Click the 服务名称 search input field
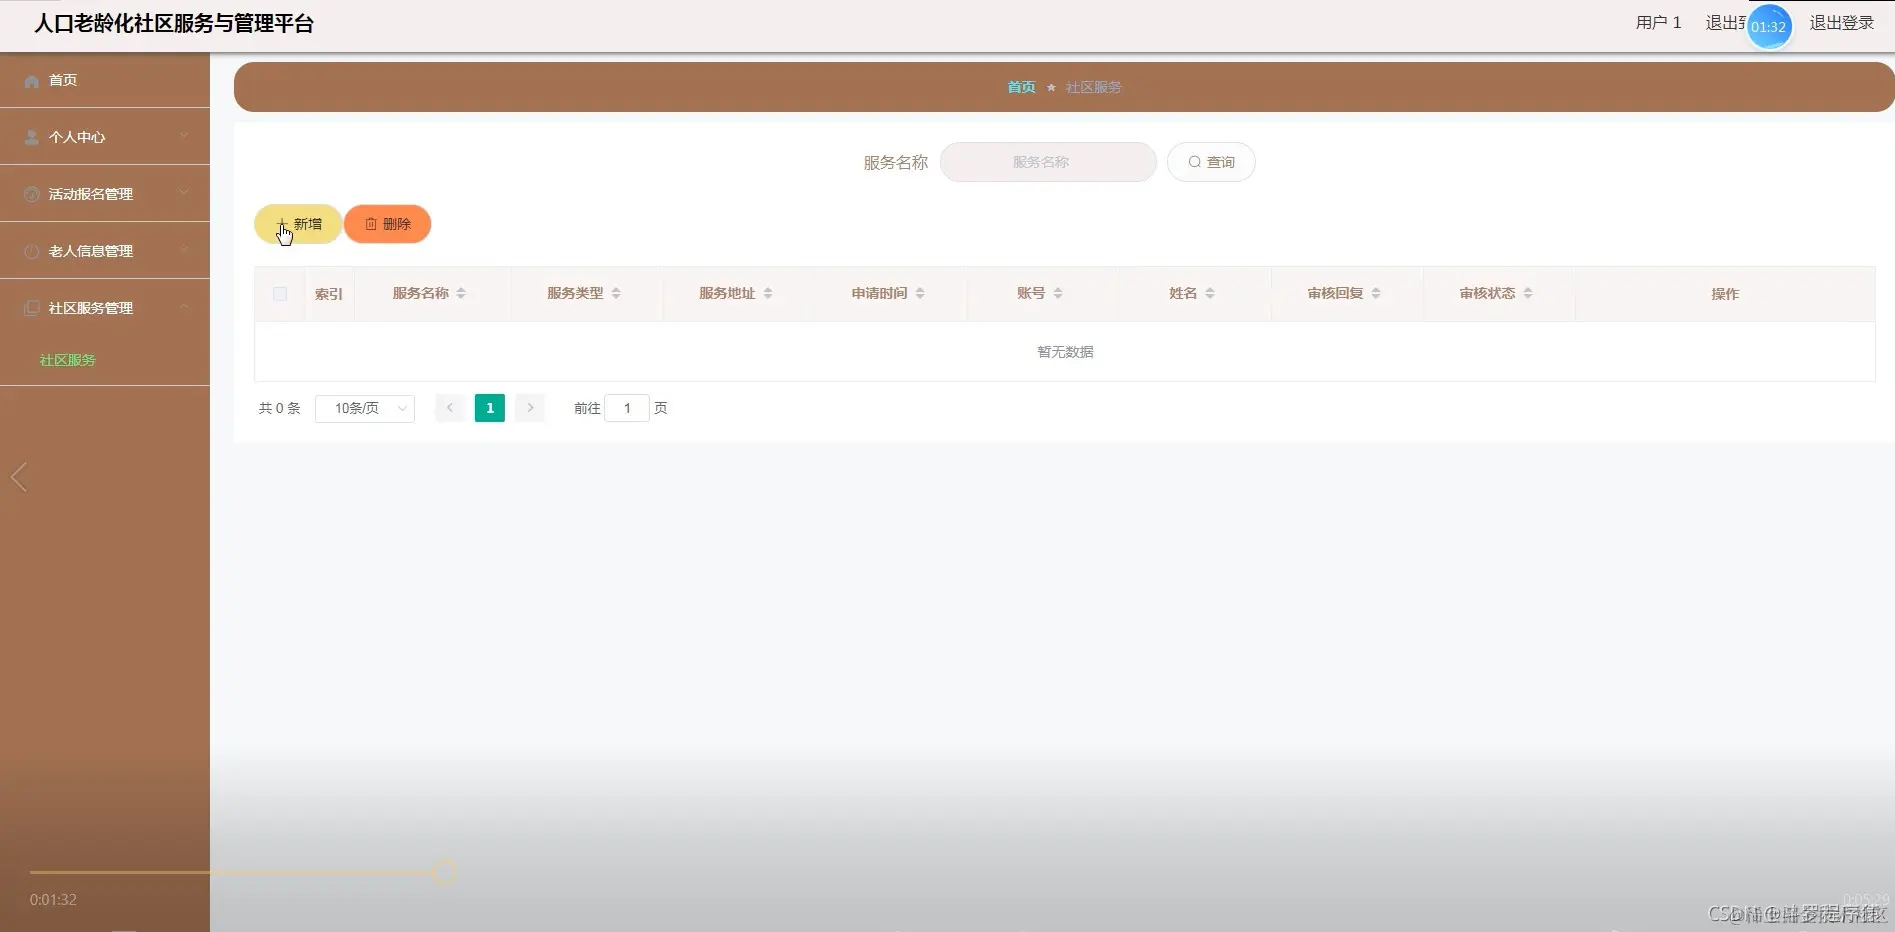Image resolution: width=1895 pixels, height=932 pixels. (x=1047, y=161)
